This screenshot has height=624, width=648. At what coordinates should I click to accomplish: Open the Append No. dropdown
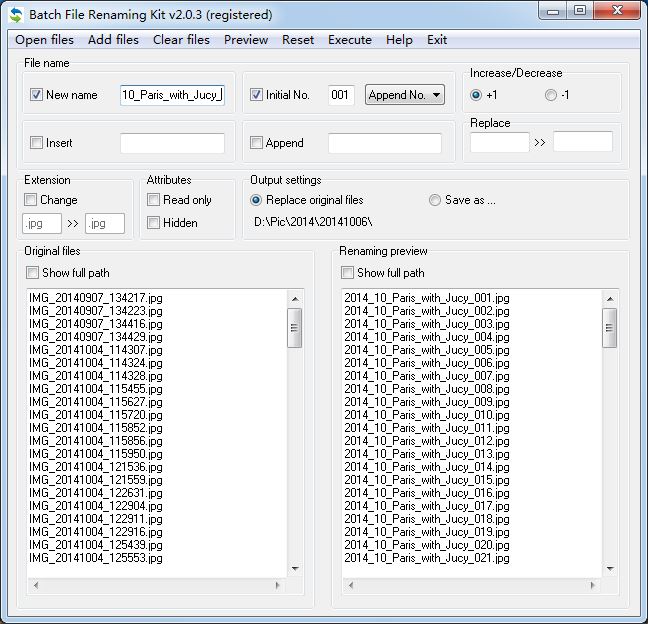[404, 95]
